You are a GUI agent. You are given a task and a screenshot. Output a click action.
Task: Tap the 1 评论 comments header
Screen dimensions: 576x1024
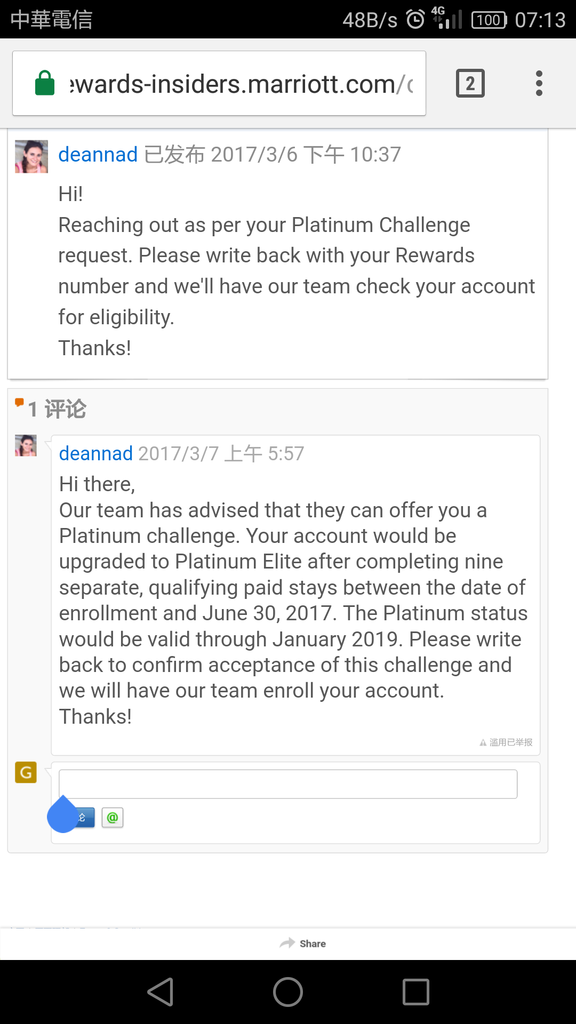[56, 409]
